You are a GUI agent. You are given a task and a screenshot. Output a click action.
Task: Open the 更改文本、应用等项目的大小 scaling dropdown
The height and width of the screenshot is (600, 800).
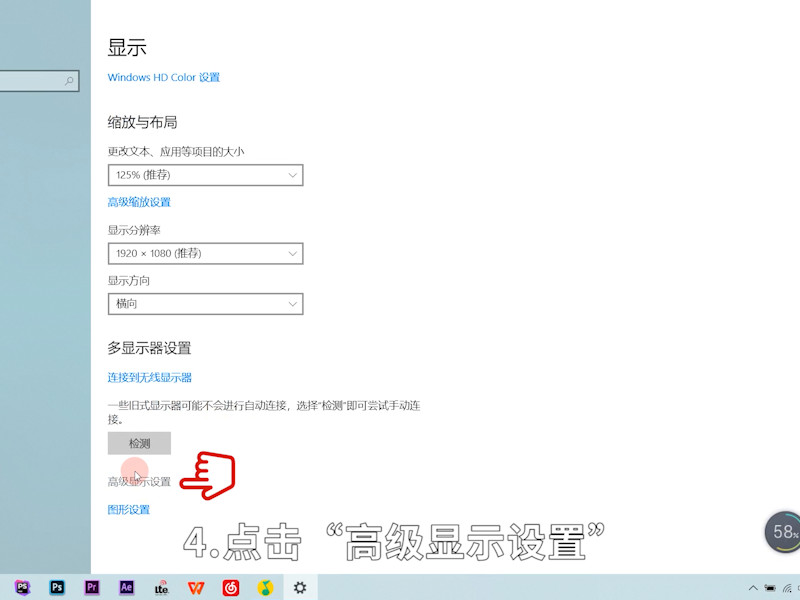205,175
